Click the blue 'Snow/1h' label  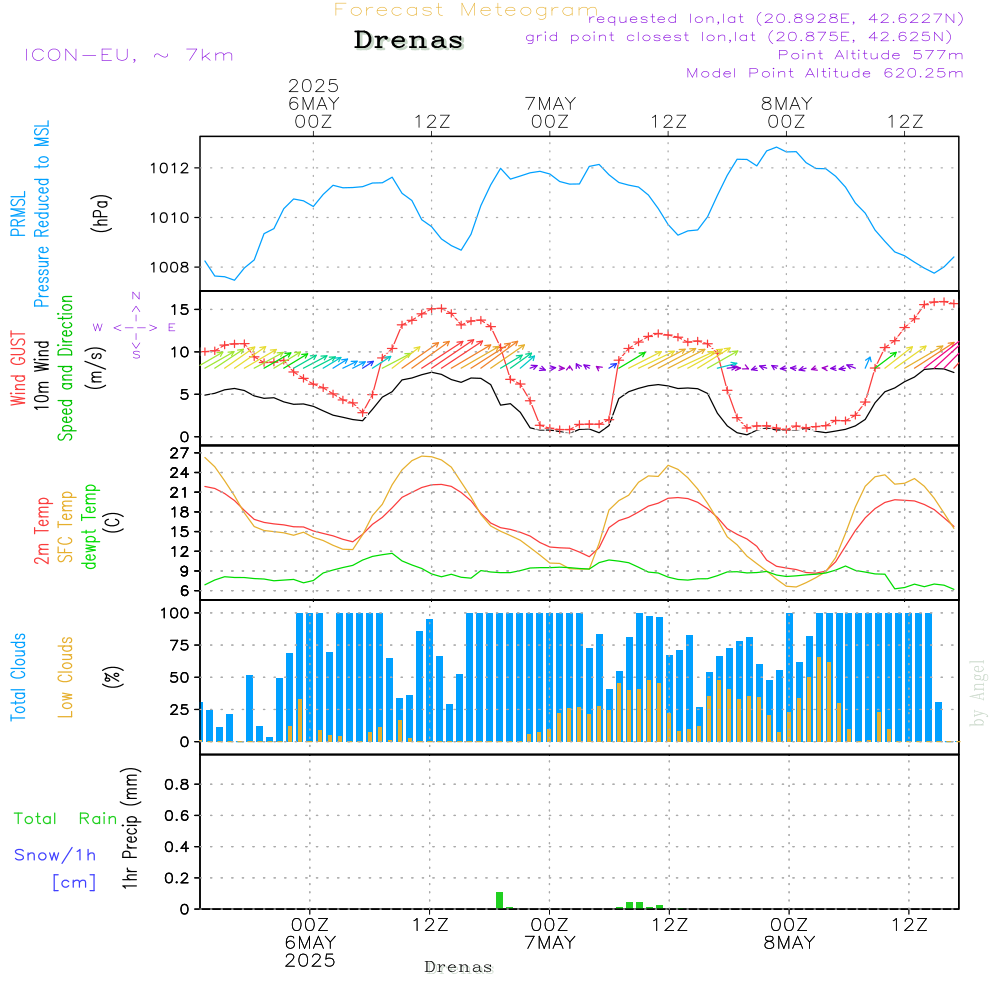click(x=55, y=855)
